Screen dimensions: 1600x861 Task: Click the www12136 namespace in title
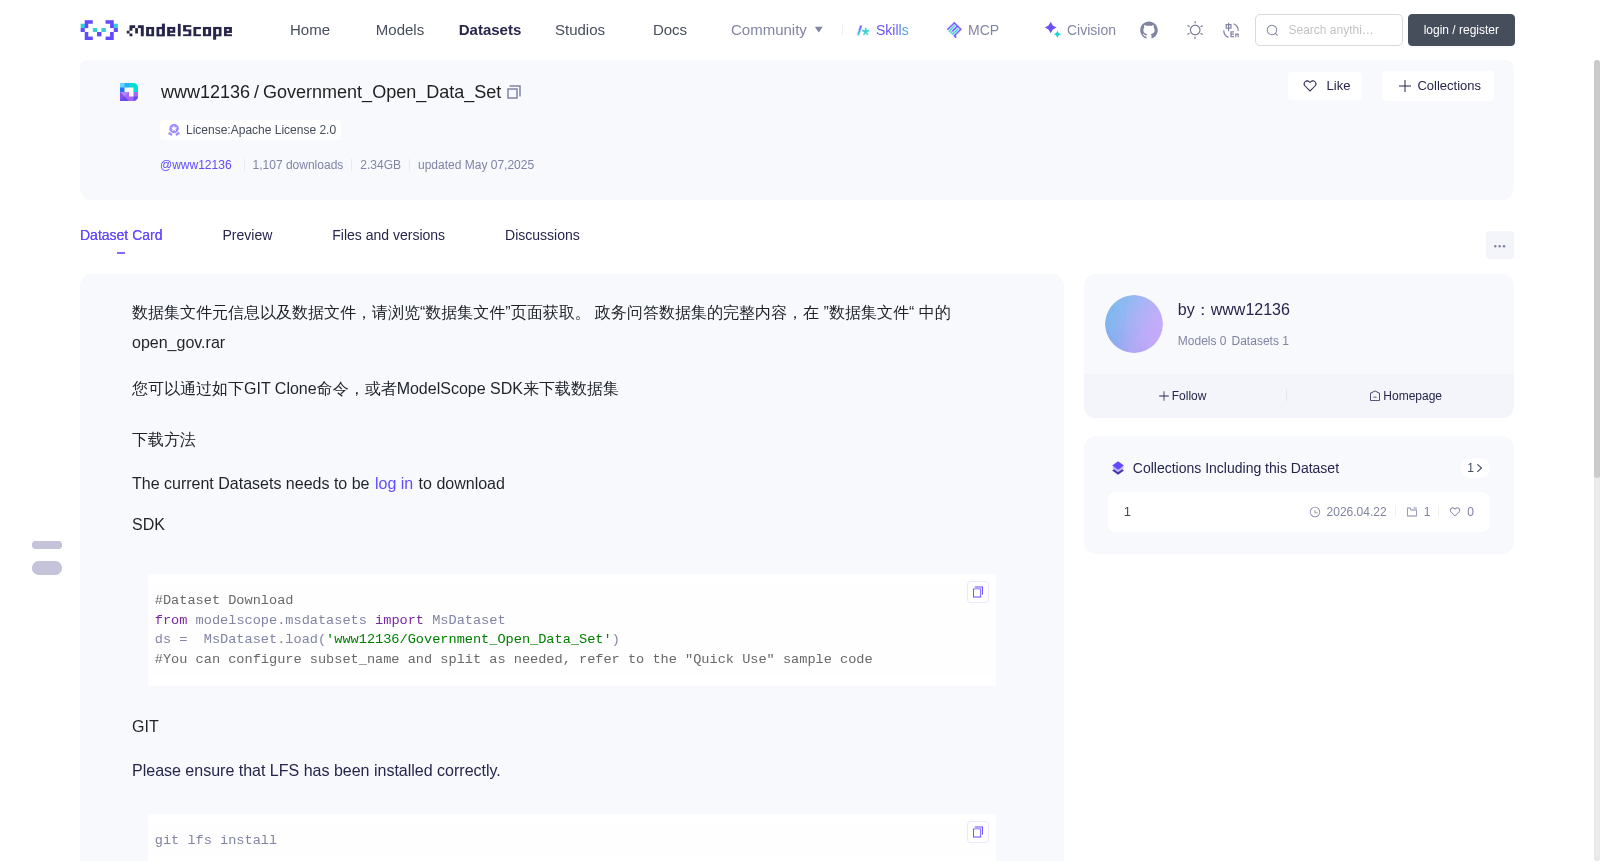click(x=205, y=92)
